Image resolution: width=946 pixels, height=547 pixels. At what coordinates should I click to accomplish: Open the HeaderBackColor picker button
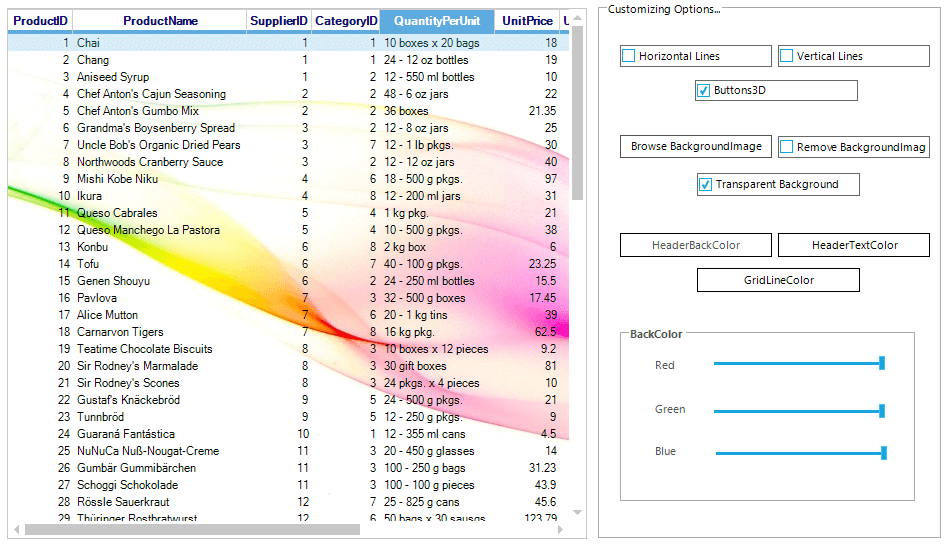pos(696,245)
